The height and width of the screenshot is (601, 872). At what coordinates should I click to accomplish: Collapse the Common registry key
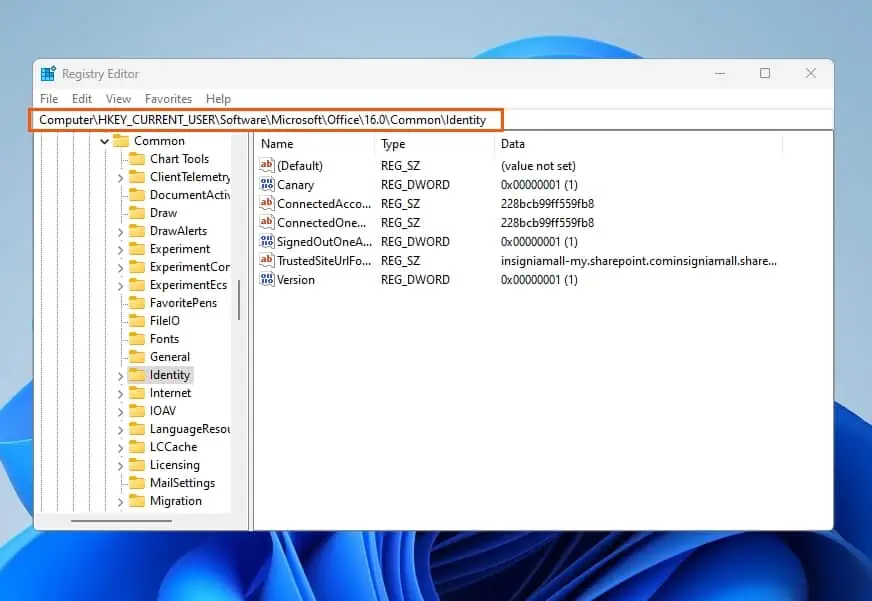click(x=105, y=141)
